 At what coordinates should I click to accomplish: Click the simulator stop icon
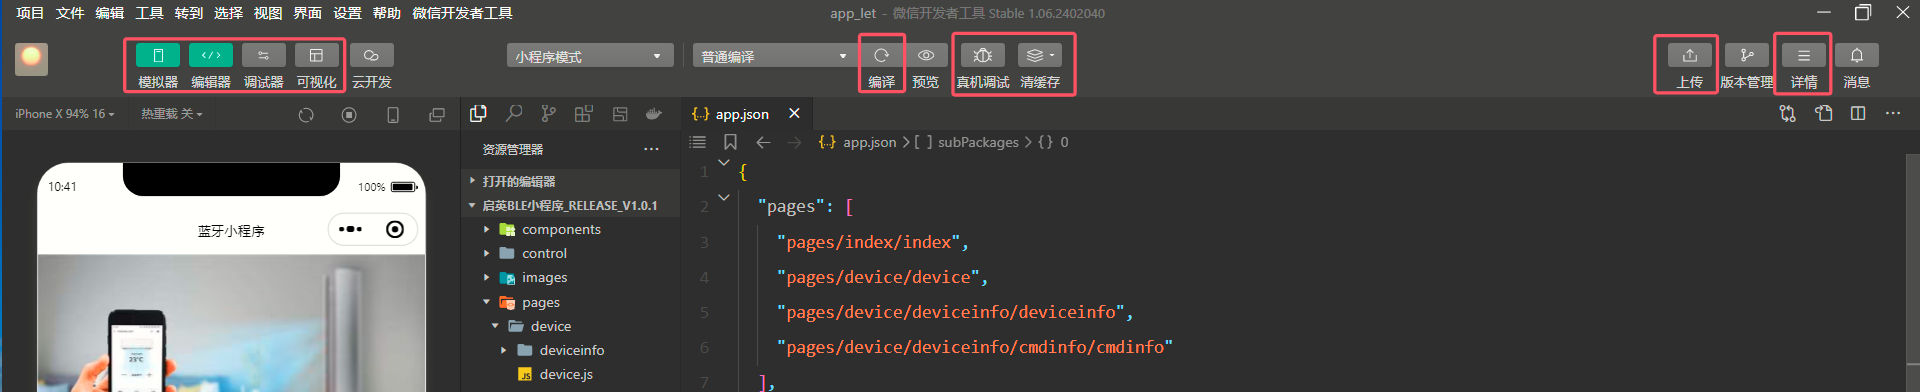click(349, 115)
